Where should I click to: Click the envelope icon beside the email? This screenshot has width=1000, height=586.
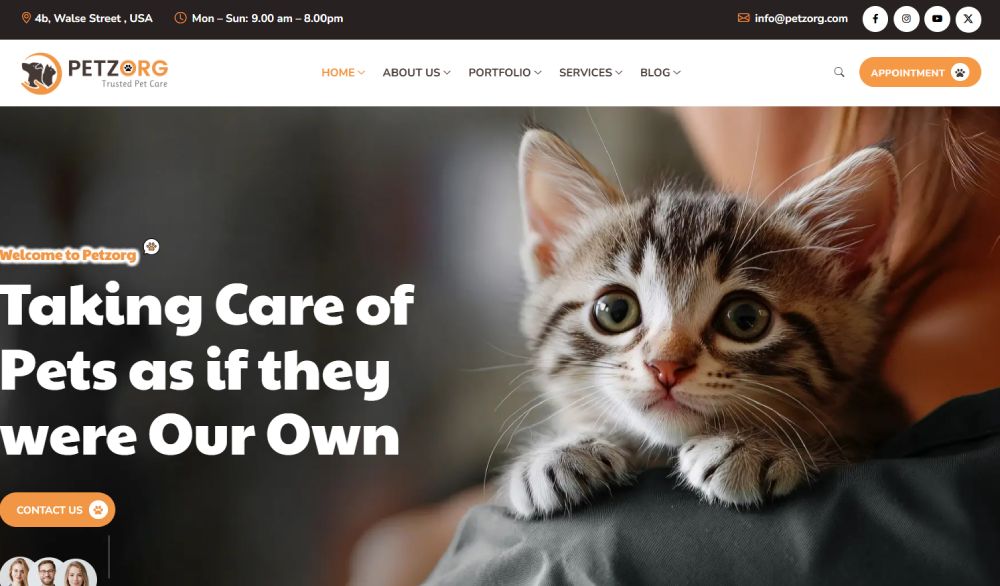(744, 18)
